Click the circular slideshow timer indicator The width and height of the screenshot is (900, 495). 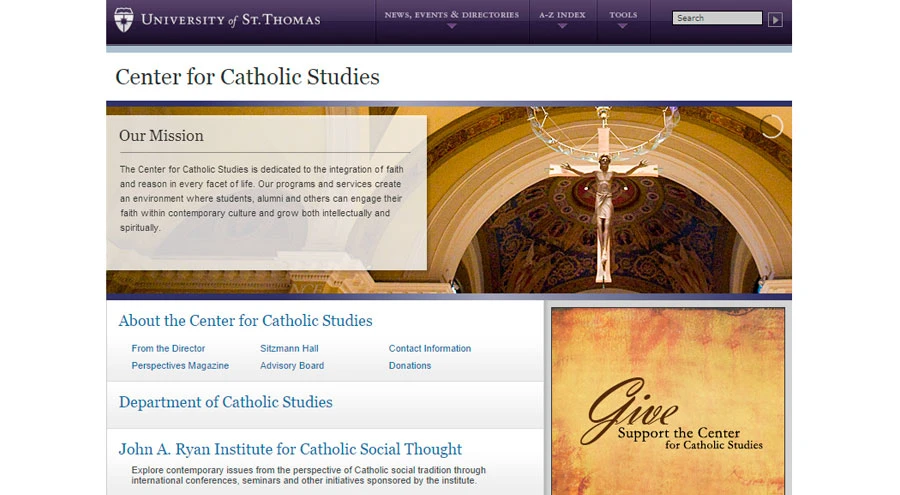click(771, 126)
